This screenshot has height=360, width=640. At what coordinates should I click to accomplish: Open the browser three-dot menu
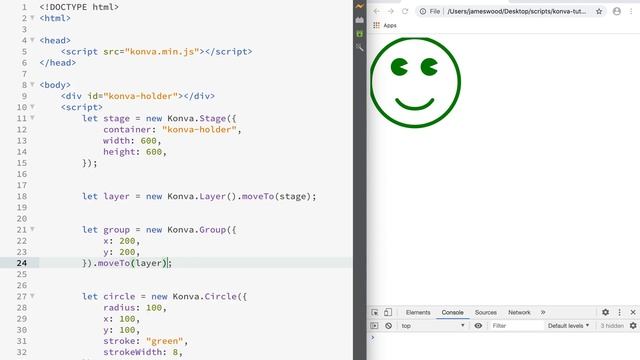[631, 11]
